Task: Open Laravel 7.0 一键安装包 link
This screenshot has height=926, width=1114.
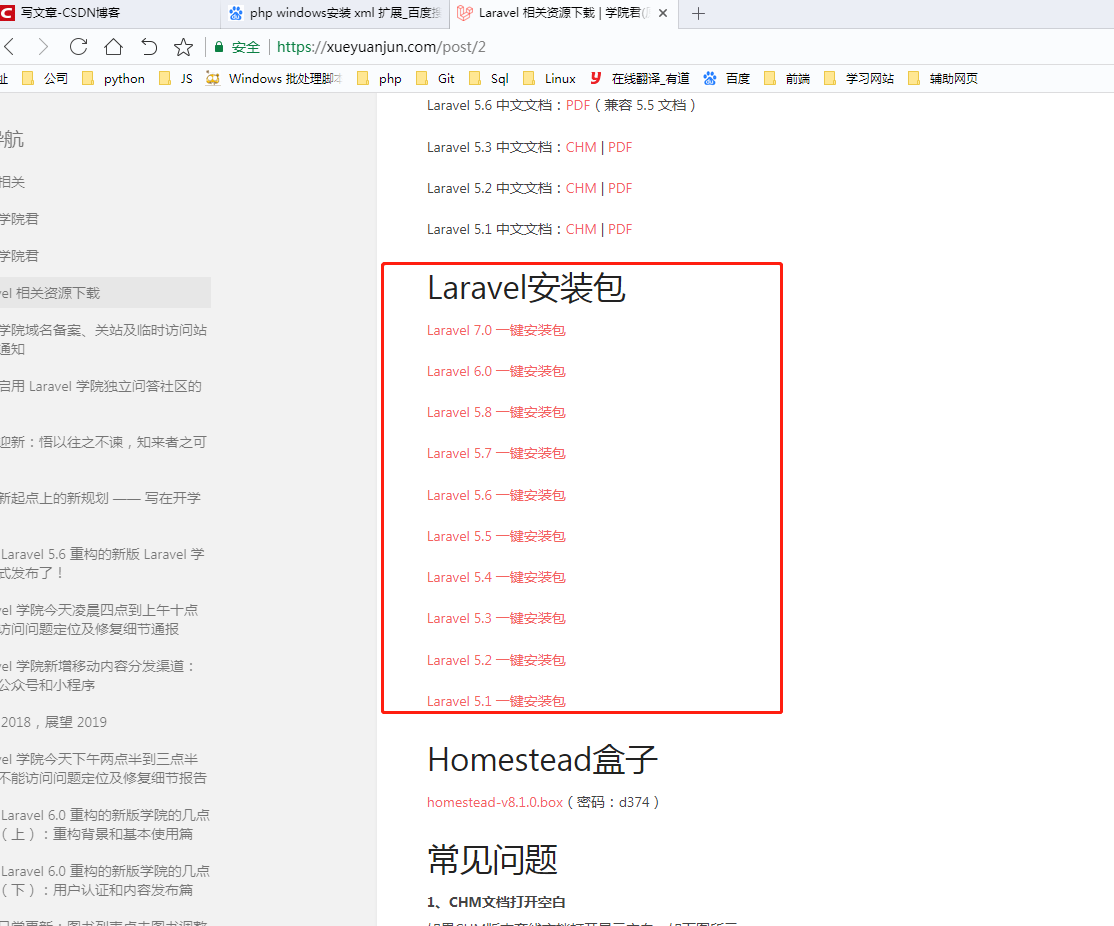Action: point(496,330)
